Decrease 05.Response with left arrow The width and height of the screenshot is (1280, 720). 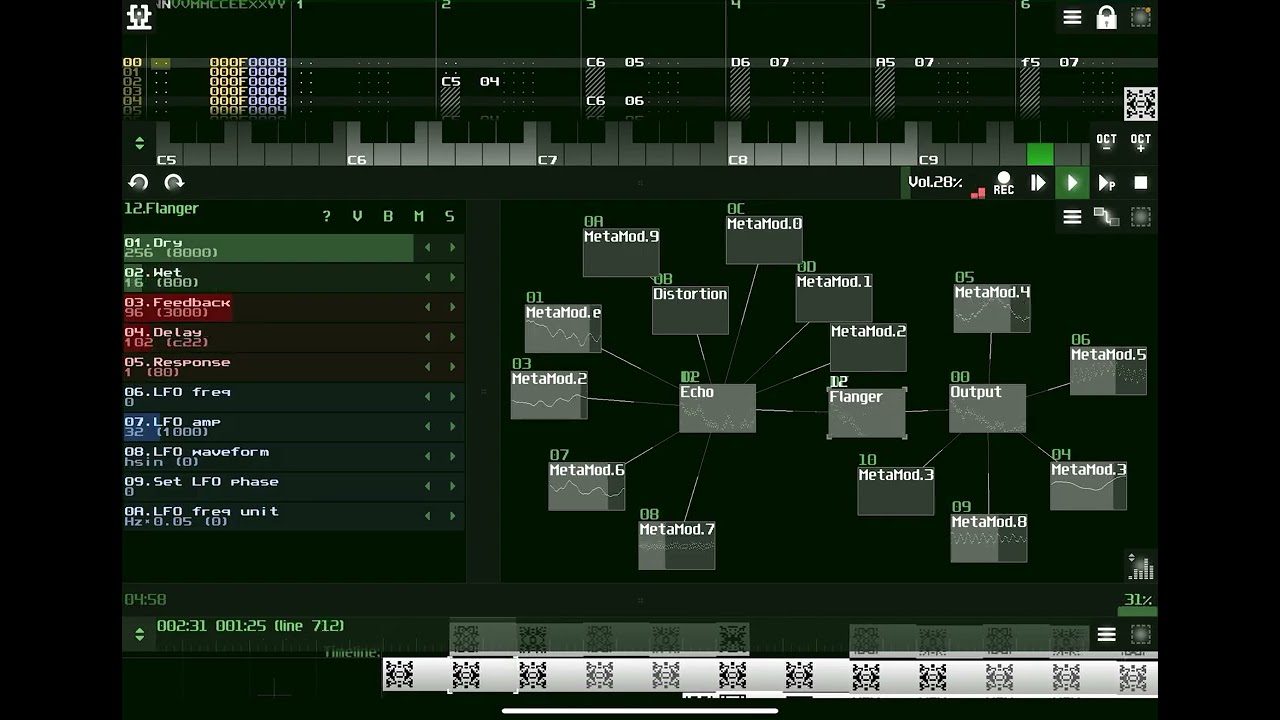click(428, 367)
